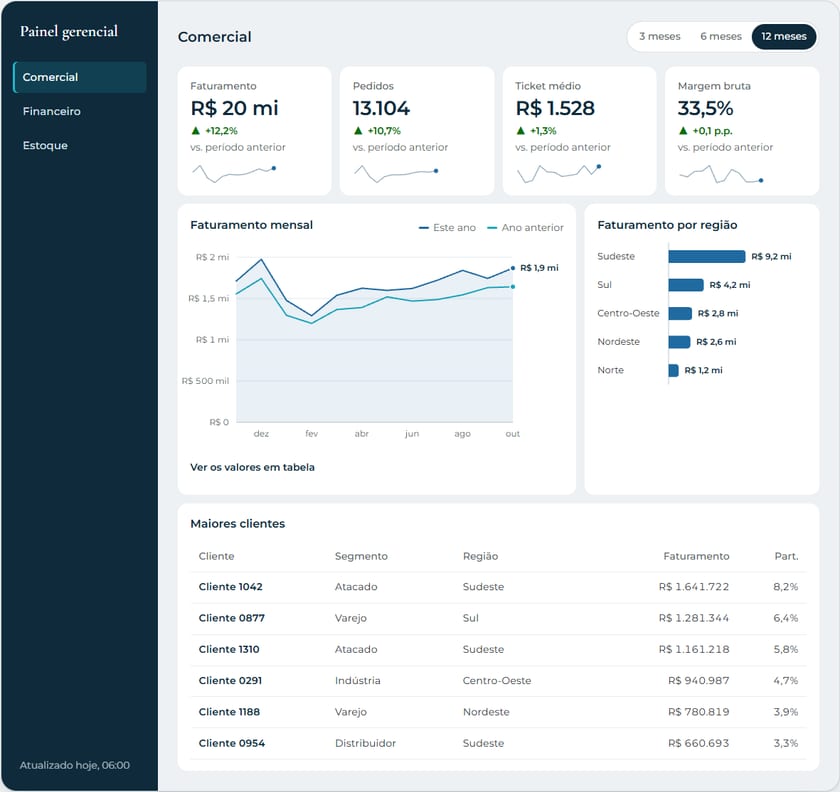Click the Ticket médio card sparkline
The width and height of the screenshot is (840, 792).
tap(559, 174)
